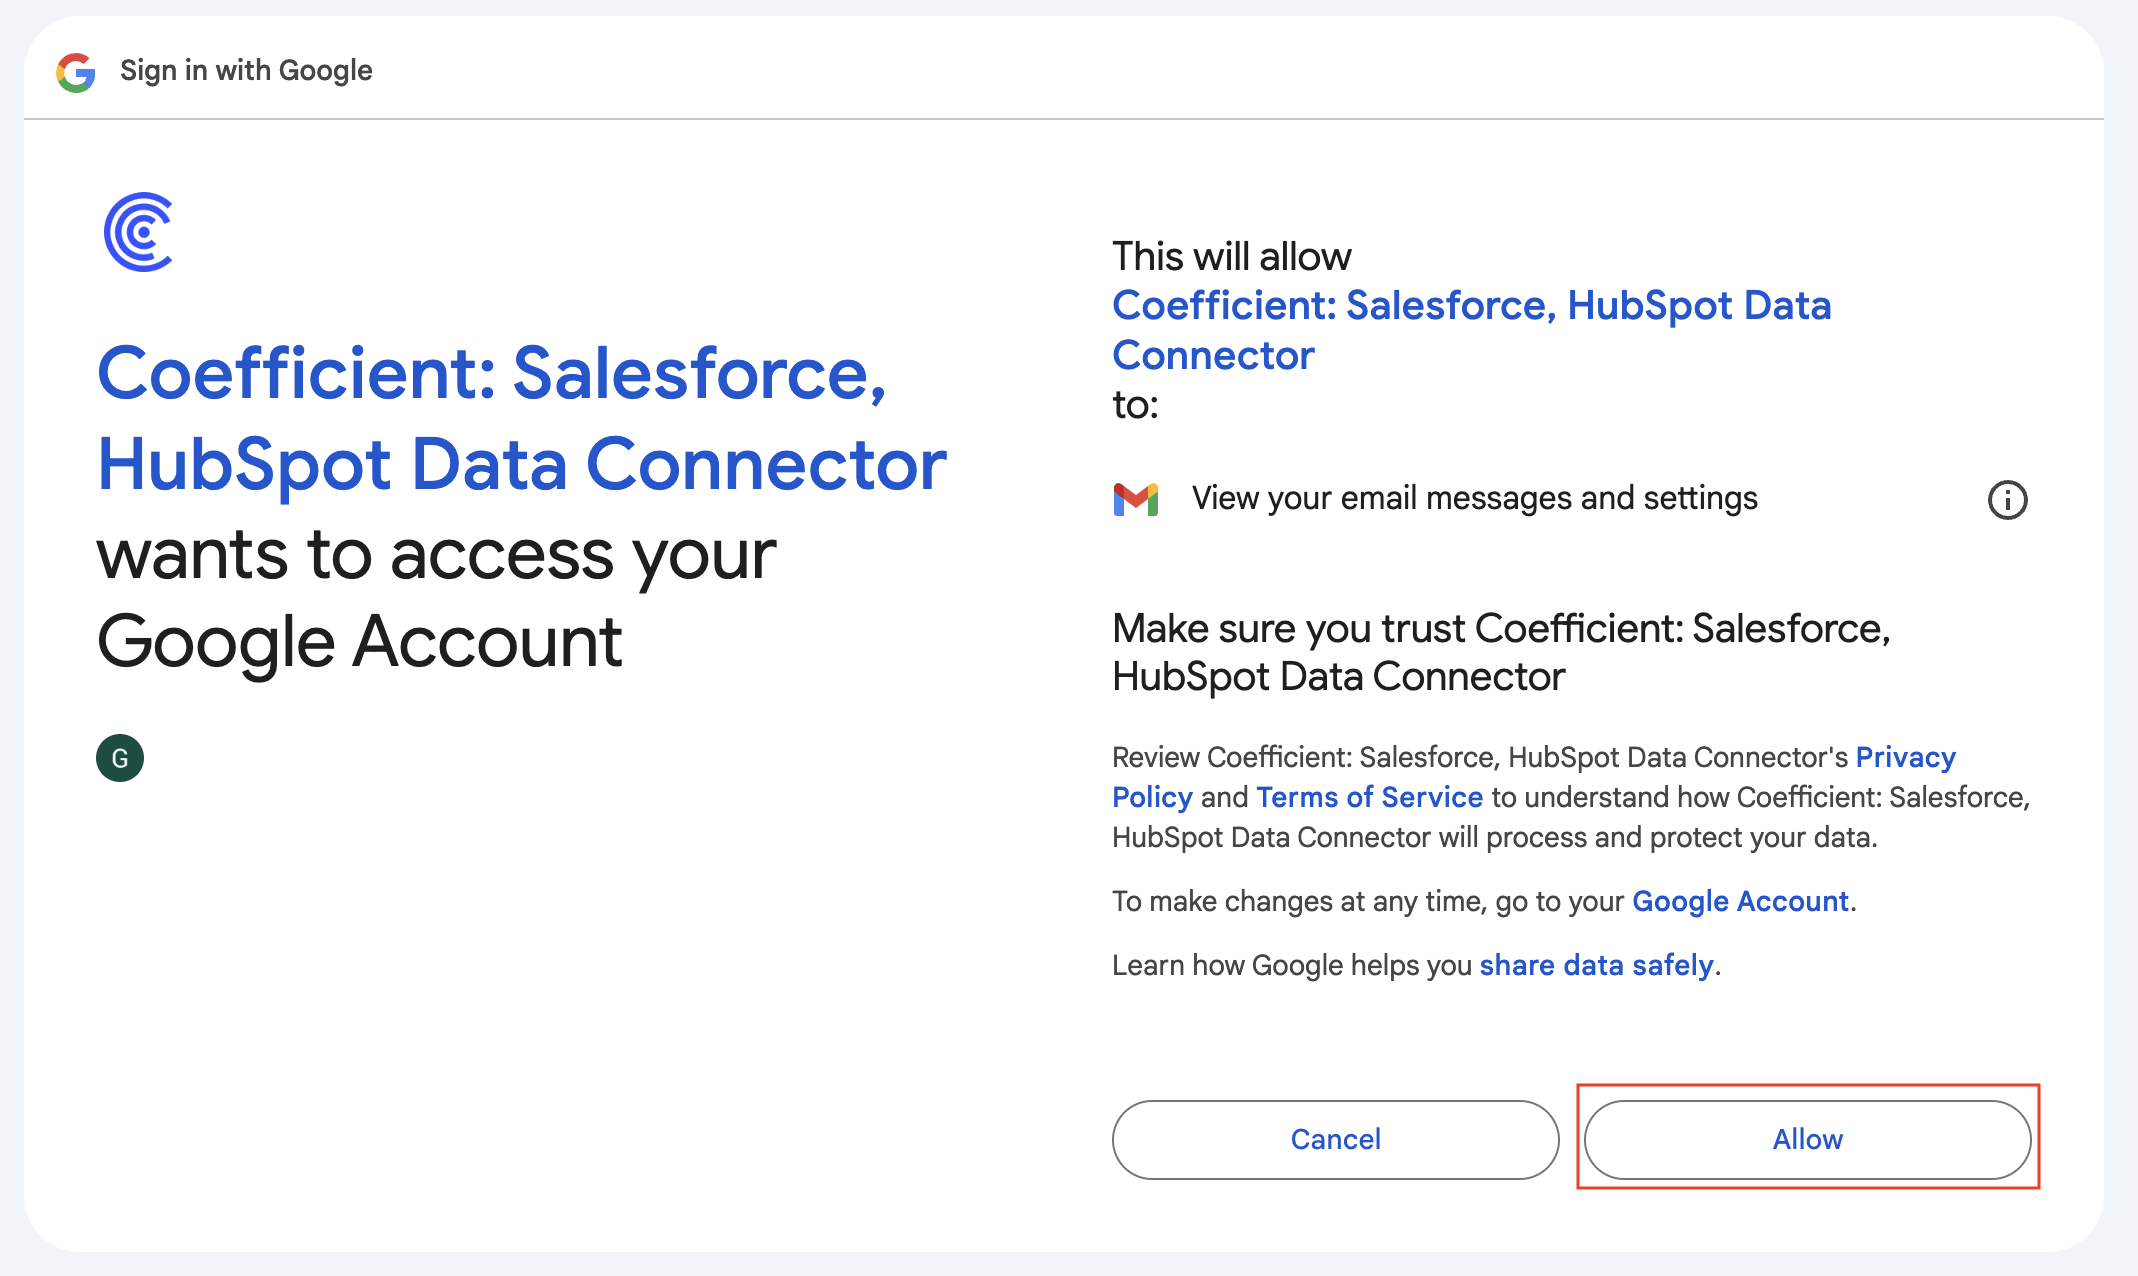Click the Google G logo in header
This screenshot has height=1276, width=2138.
click(x=76, y=72)
